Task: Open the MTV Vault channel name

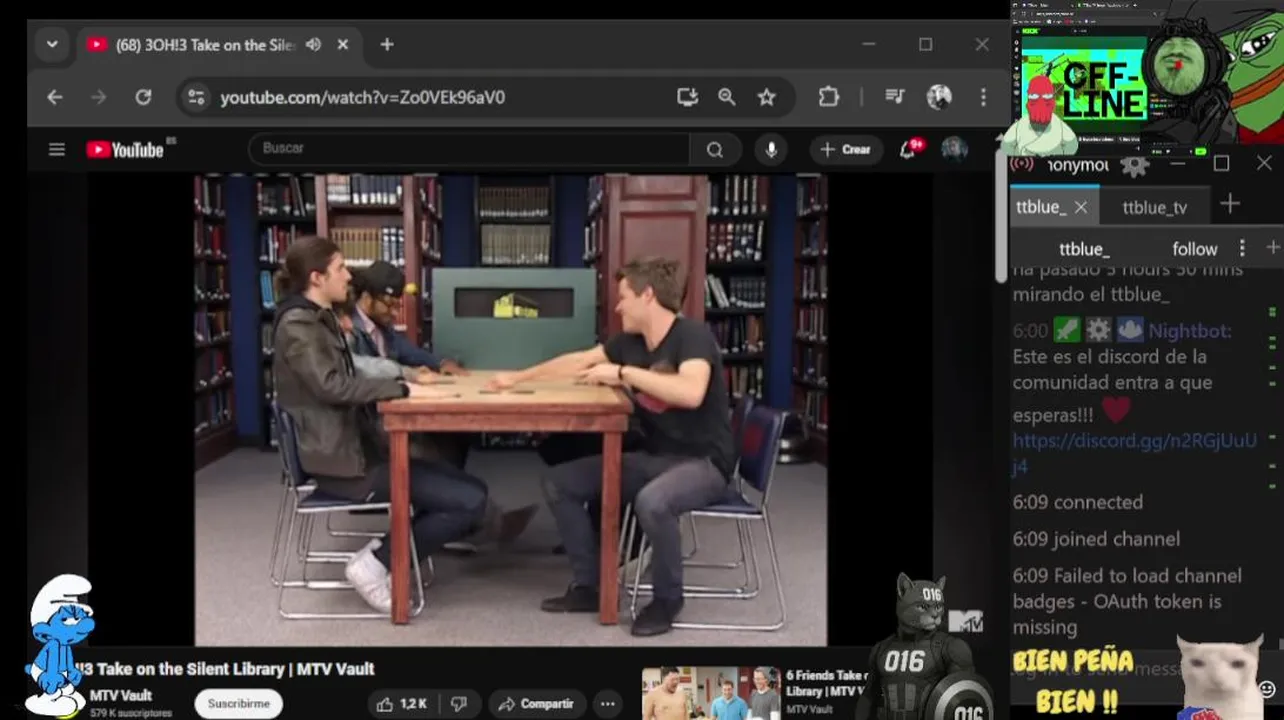Action: [x=121, y=695]
